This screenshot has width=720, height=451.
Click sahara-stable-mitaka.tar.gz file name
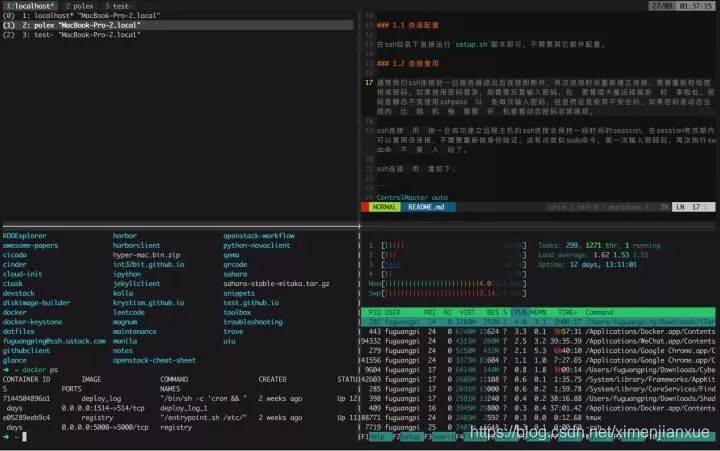click(x=276, y=284)
